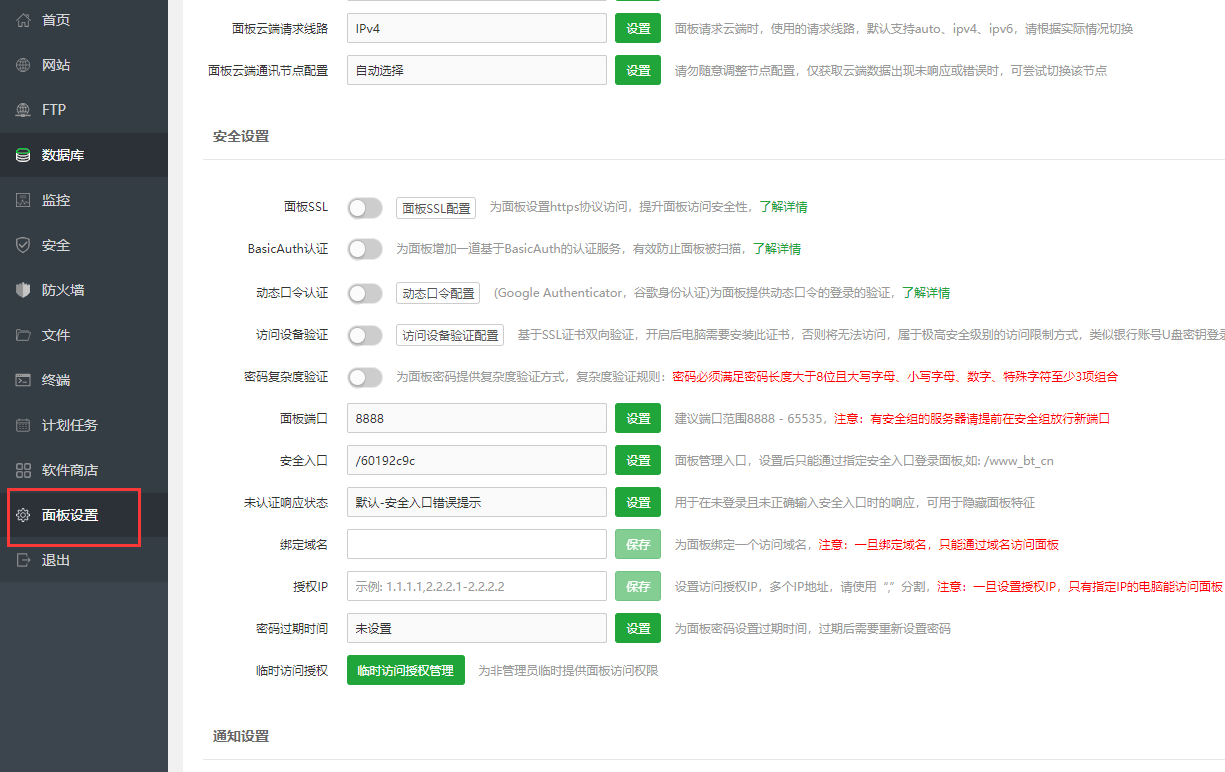Click the 面板云端请求线路 field showing IPv4
The image size is (1225, 772).
click(x=477, y=28)
